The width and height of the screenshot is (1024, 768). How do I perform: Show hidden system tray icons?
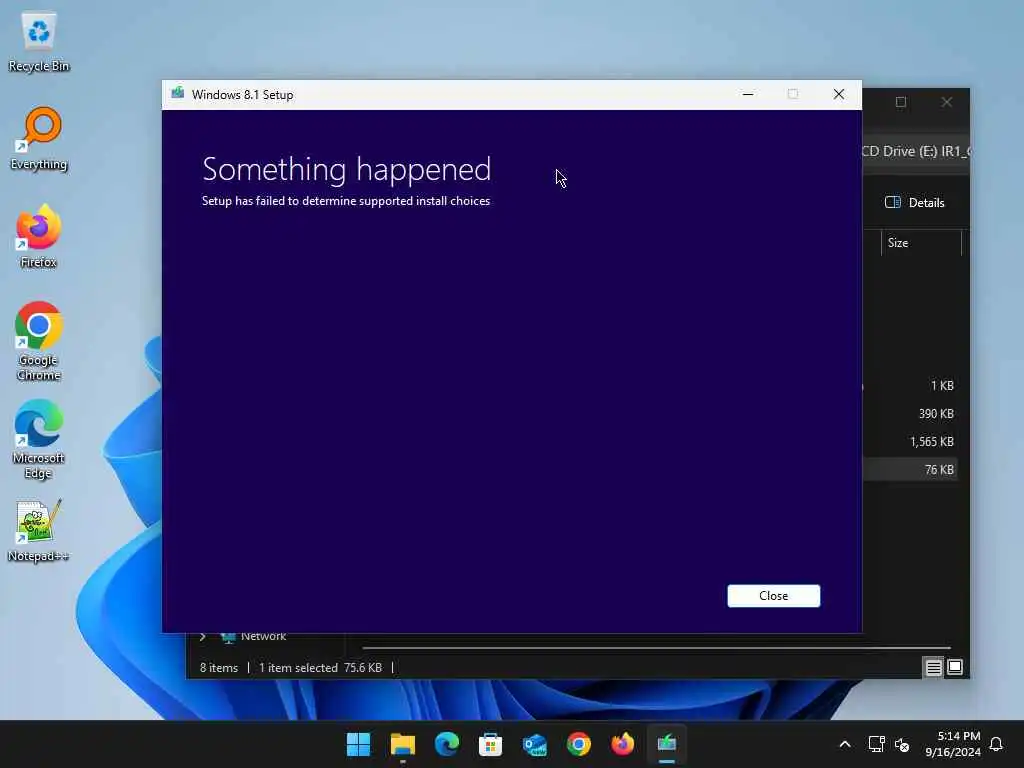(844, 744)
